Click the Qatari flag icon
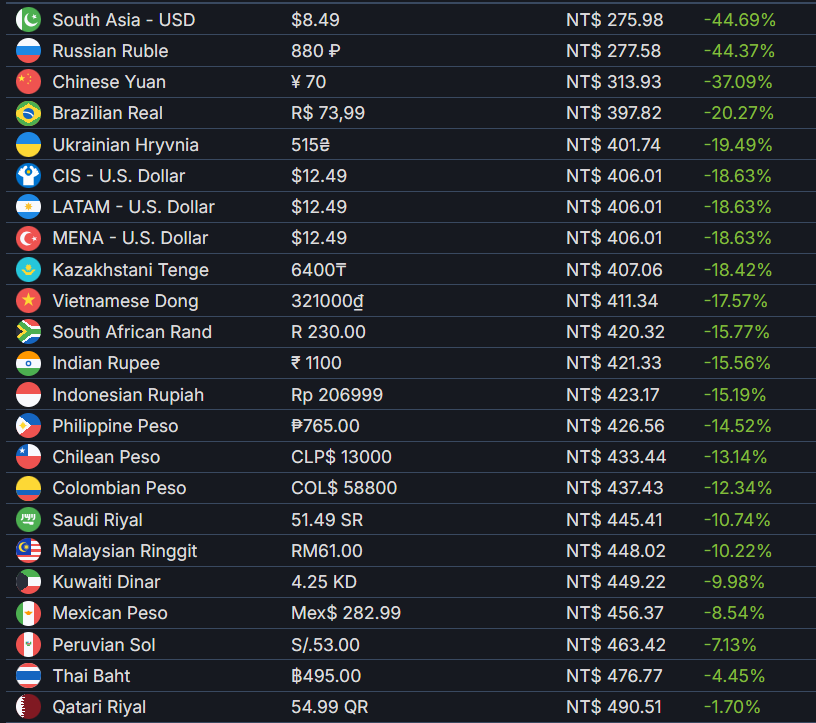This screenshot has width=816, height=723. tap(28, 707)
